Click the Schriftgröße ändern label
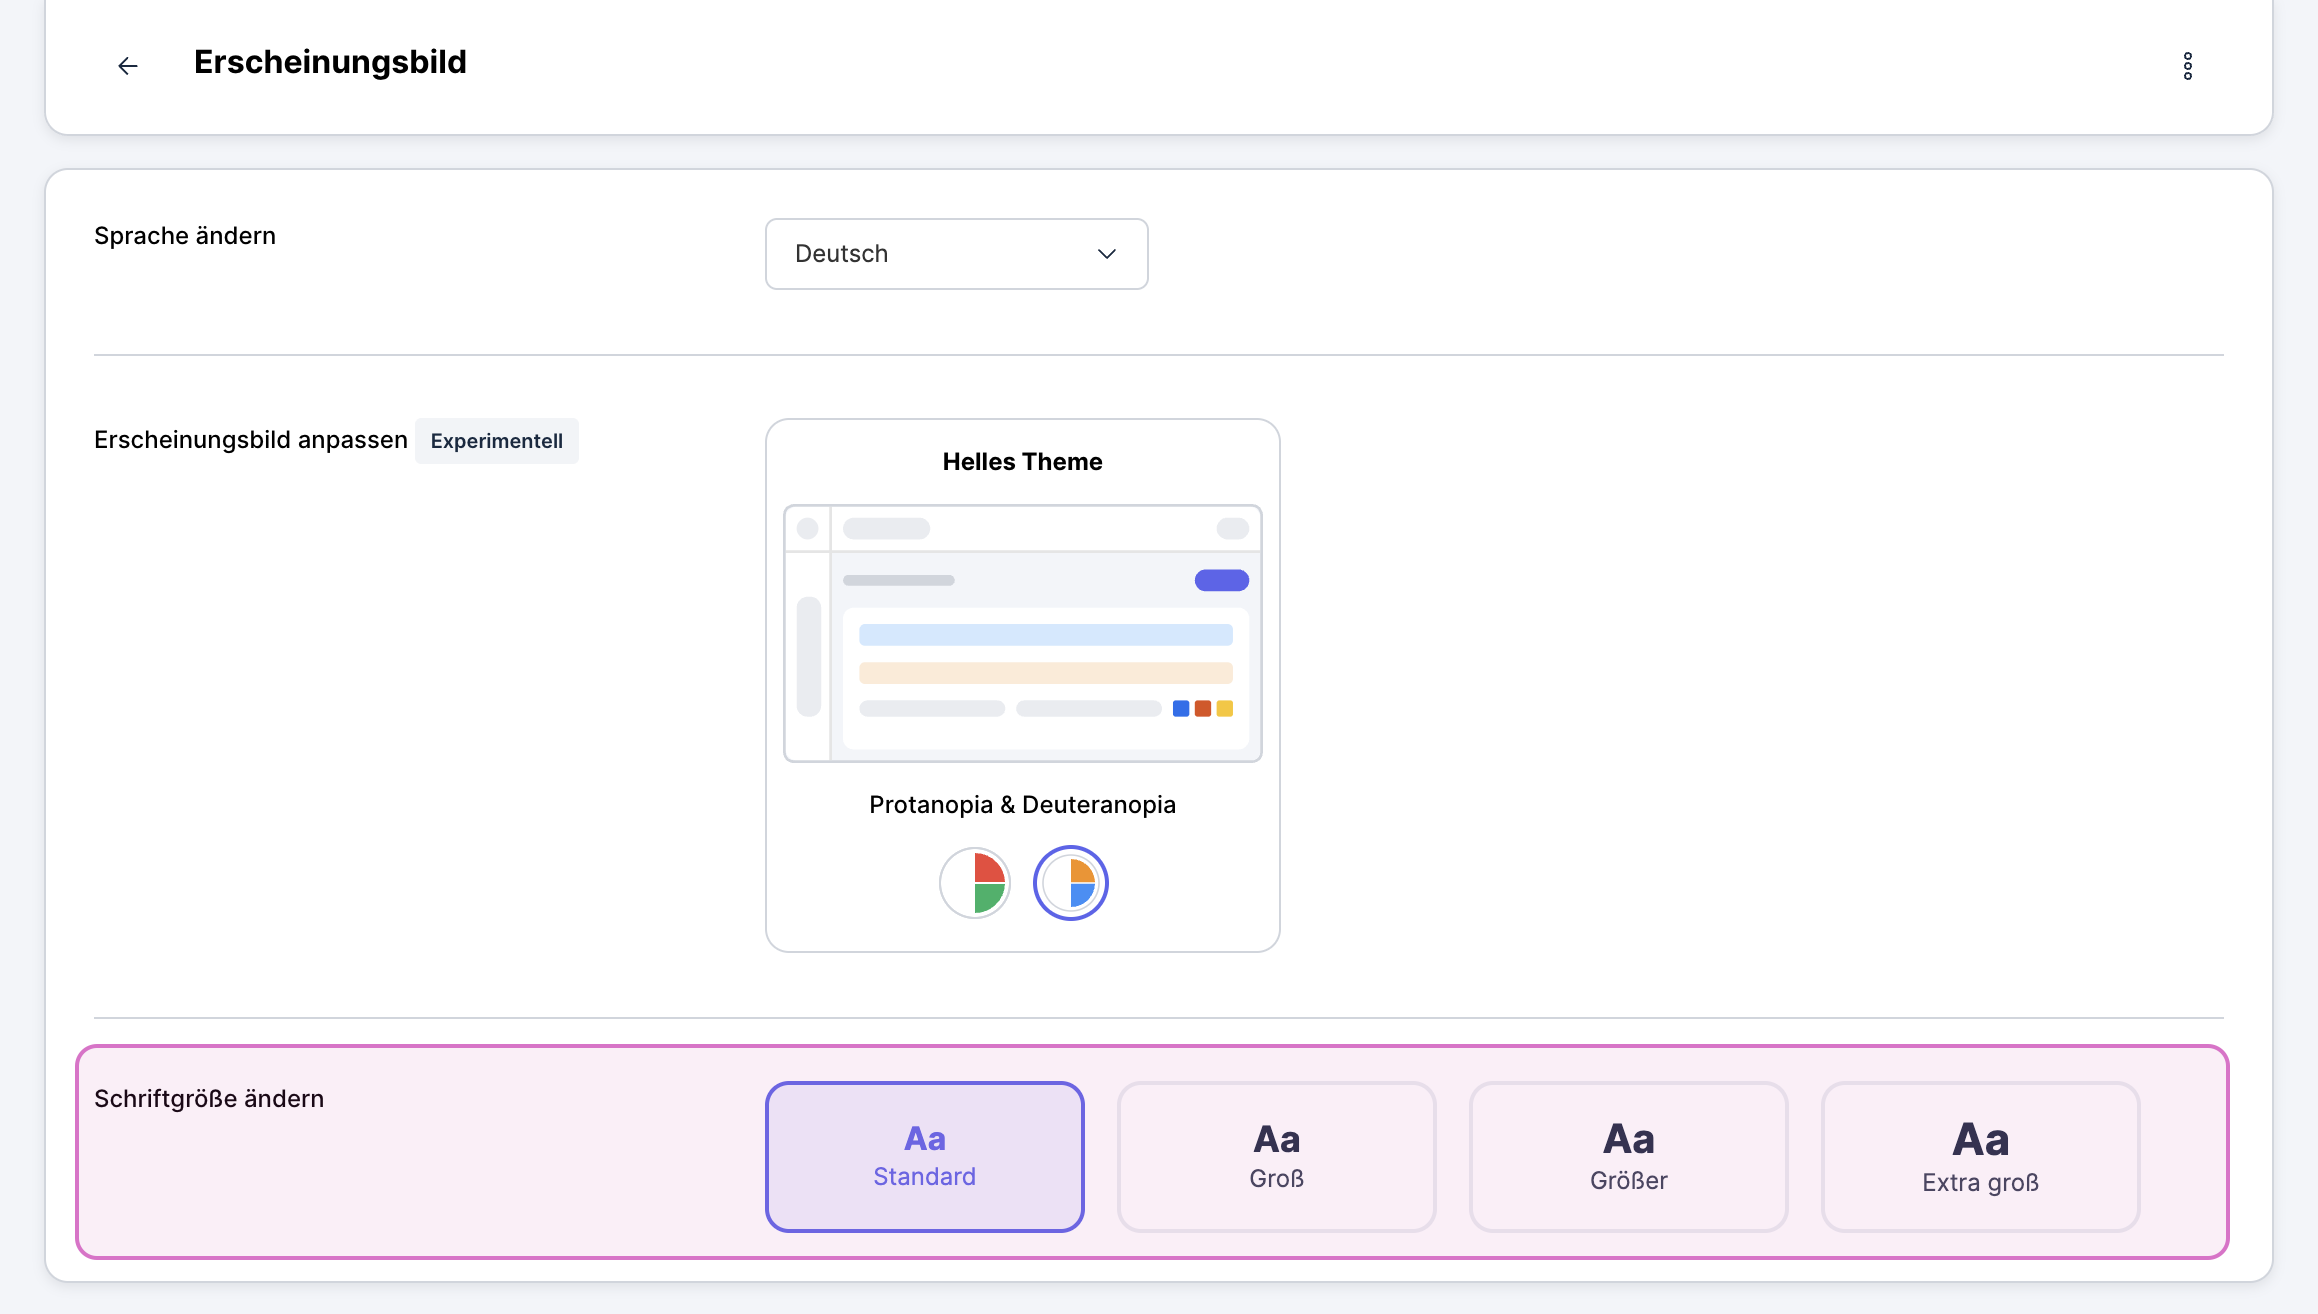This screenshot has height=1314, width=2318. 209,1099
